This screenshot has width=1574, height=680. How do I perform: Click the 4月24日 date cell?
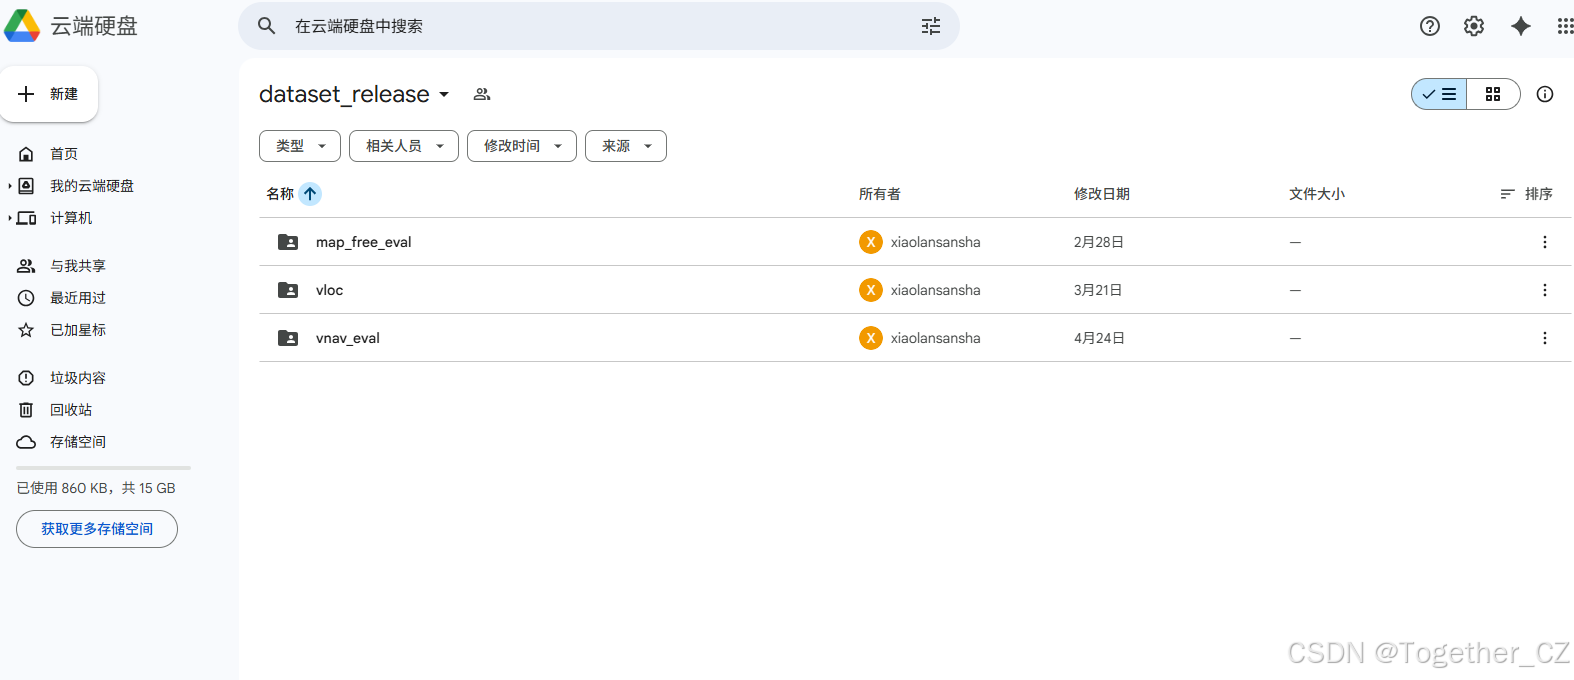tap(1100, 338)
